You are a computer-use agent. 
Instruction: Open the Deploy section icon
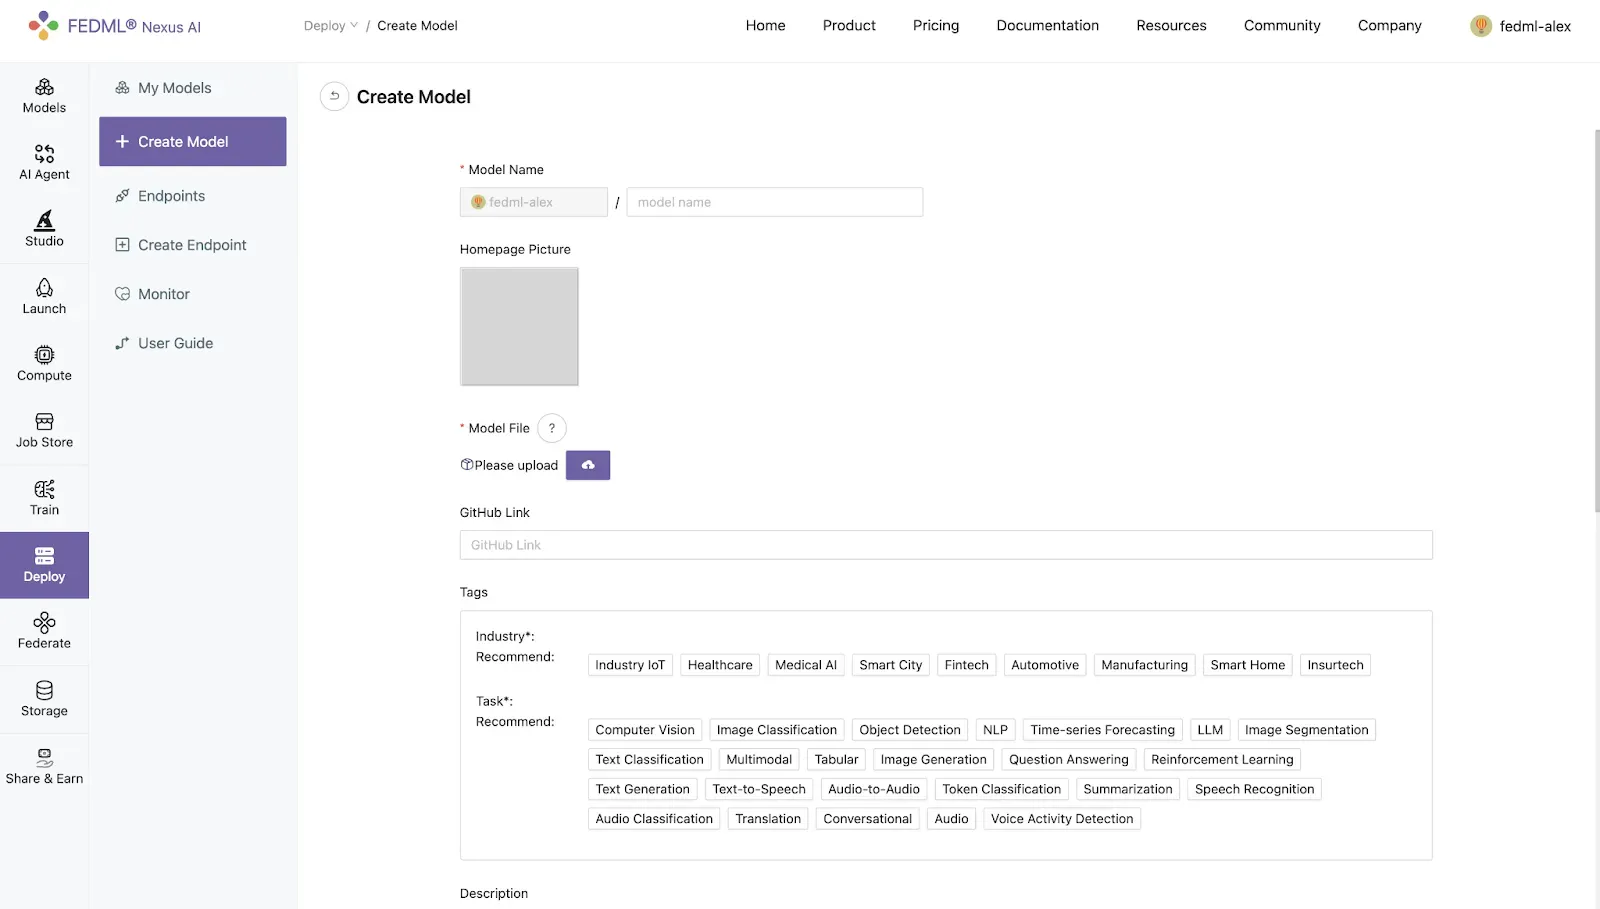click(x=44, y=556)
